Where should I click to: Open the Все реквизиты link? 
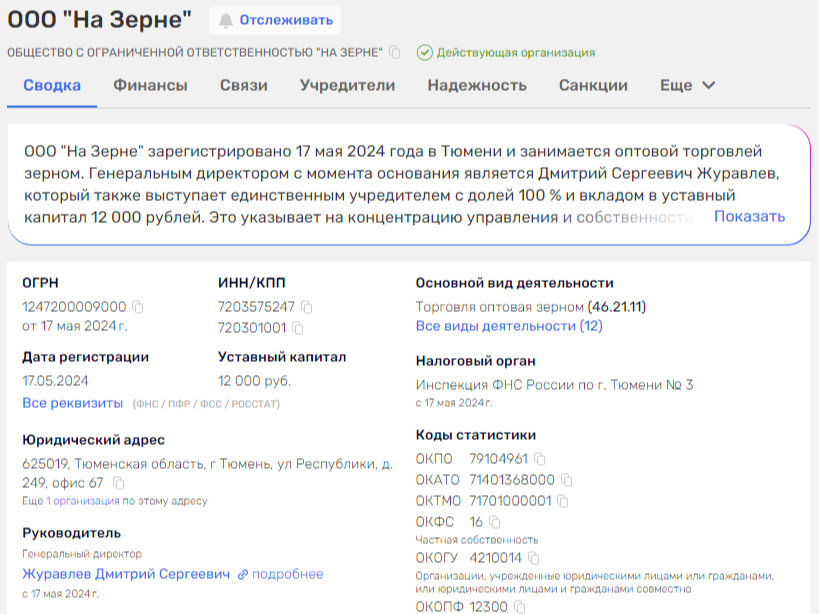(x=72, y=403)
